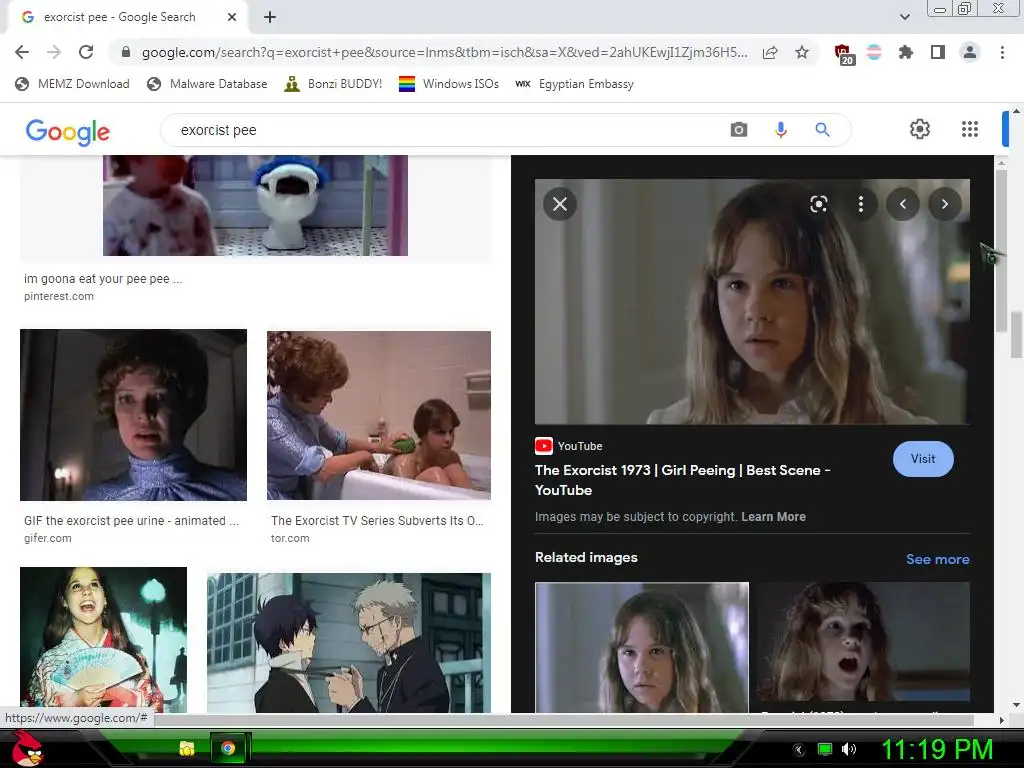Reload the current page
This screenshot has width=1024, height=768.
(x=86, y=52)
